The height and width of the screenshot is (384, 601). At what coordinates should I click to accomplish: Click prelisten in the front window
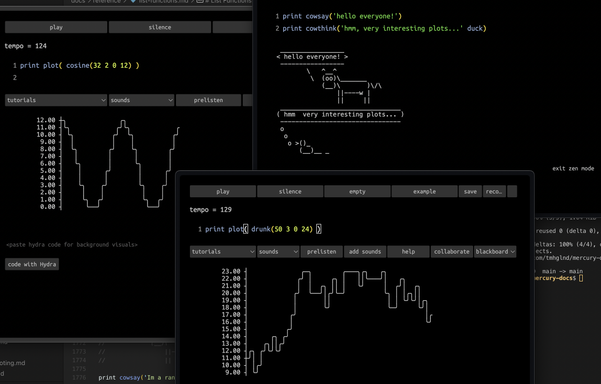click(x=321, y=251)
